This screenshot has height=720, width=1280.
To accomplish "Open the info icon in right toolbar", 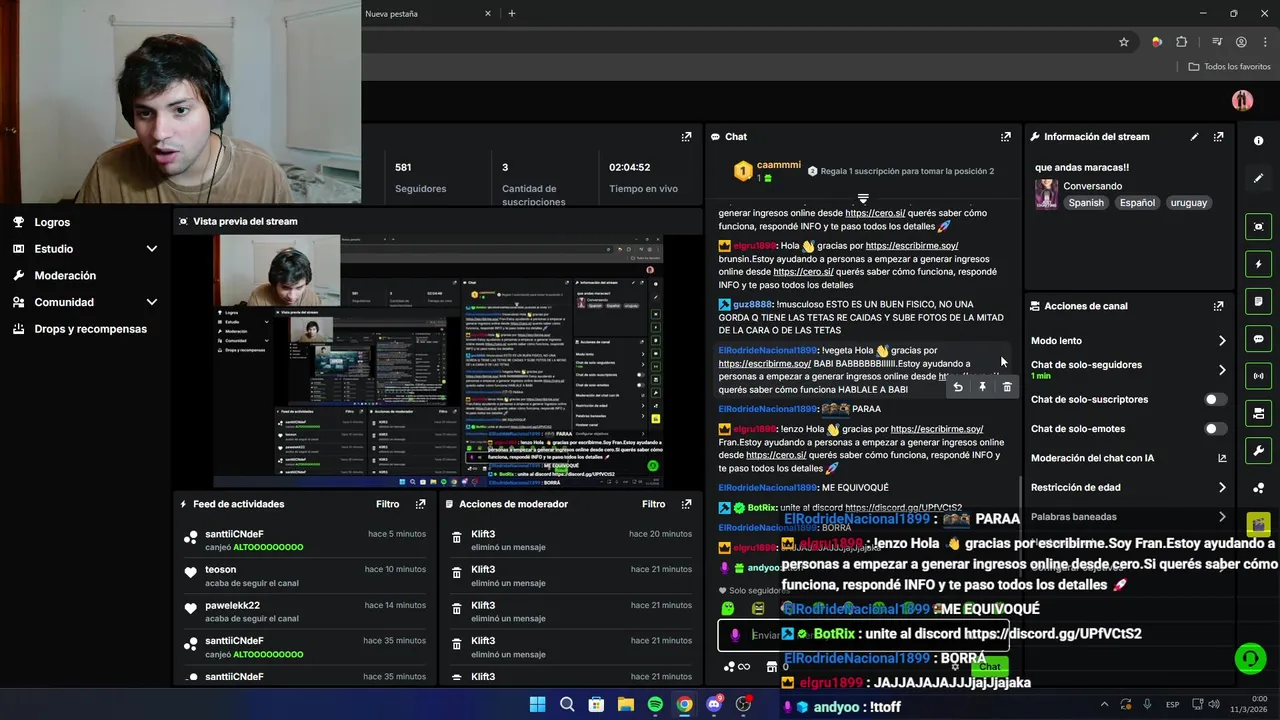I will pyautogui.click(x=1258, y=141).
